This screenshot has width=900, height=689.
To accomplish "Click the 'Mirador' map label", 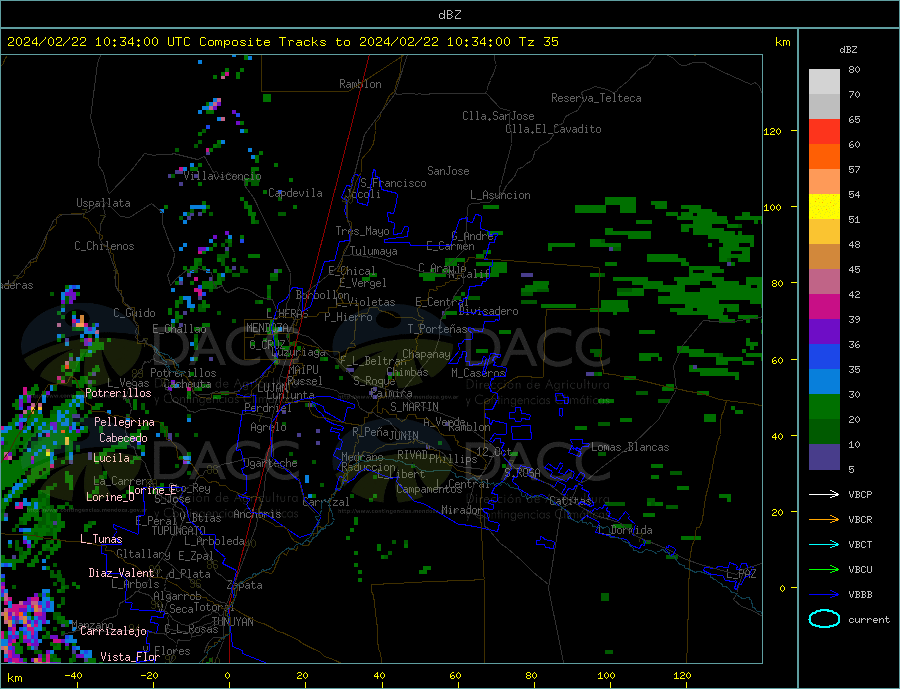I will (462, 510).
